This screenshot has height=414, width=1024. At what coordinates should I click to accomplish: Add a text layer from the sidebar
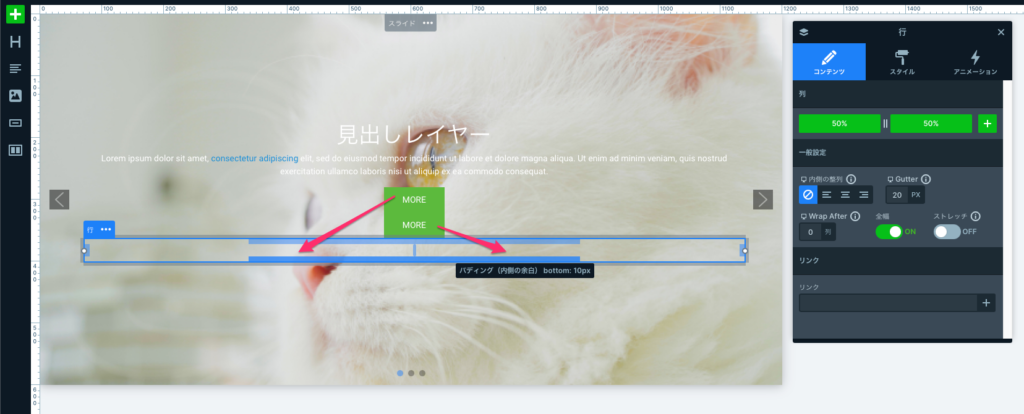[15, 69]
